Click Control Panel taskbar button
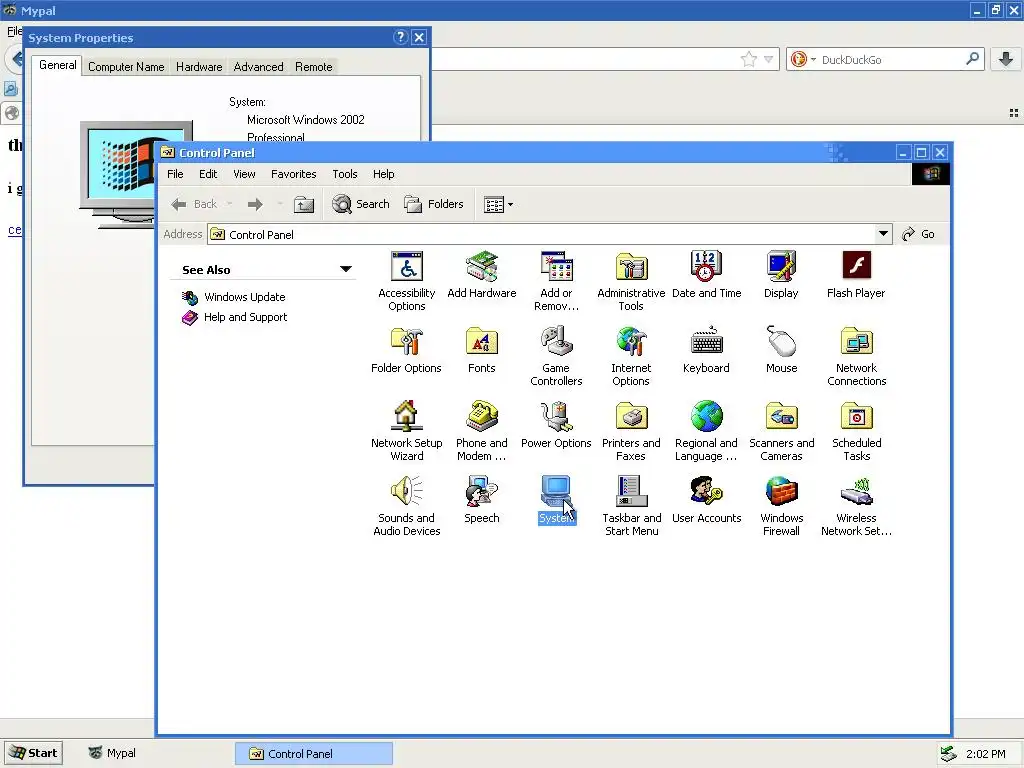 313,754
